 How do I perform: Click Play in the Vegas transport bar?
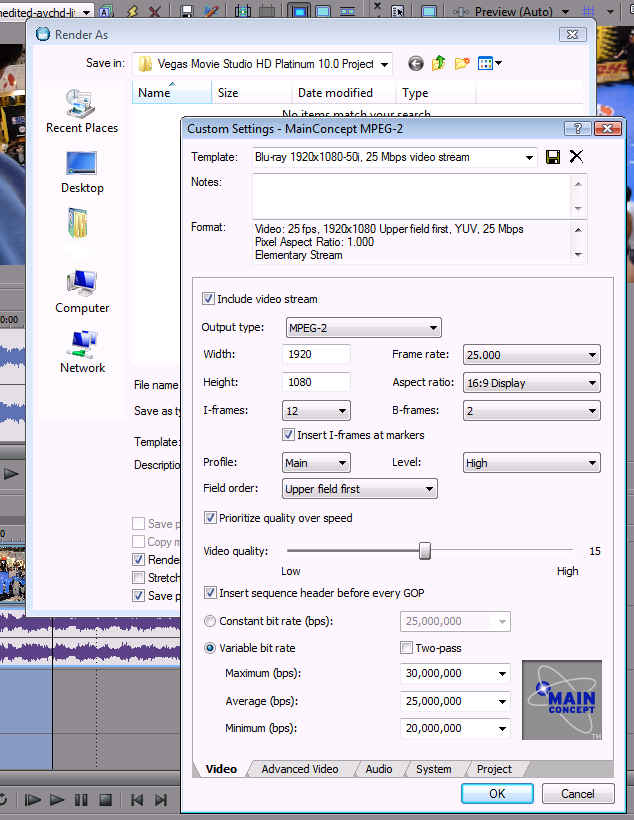56,800
